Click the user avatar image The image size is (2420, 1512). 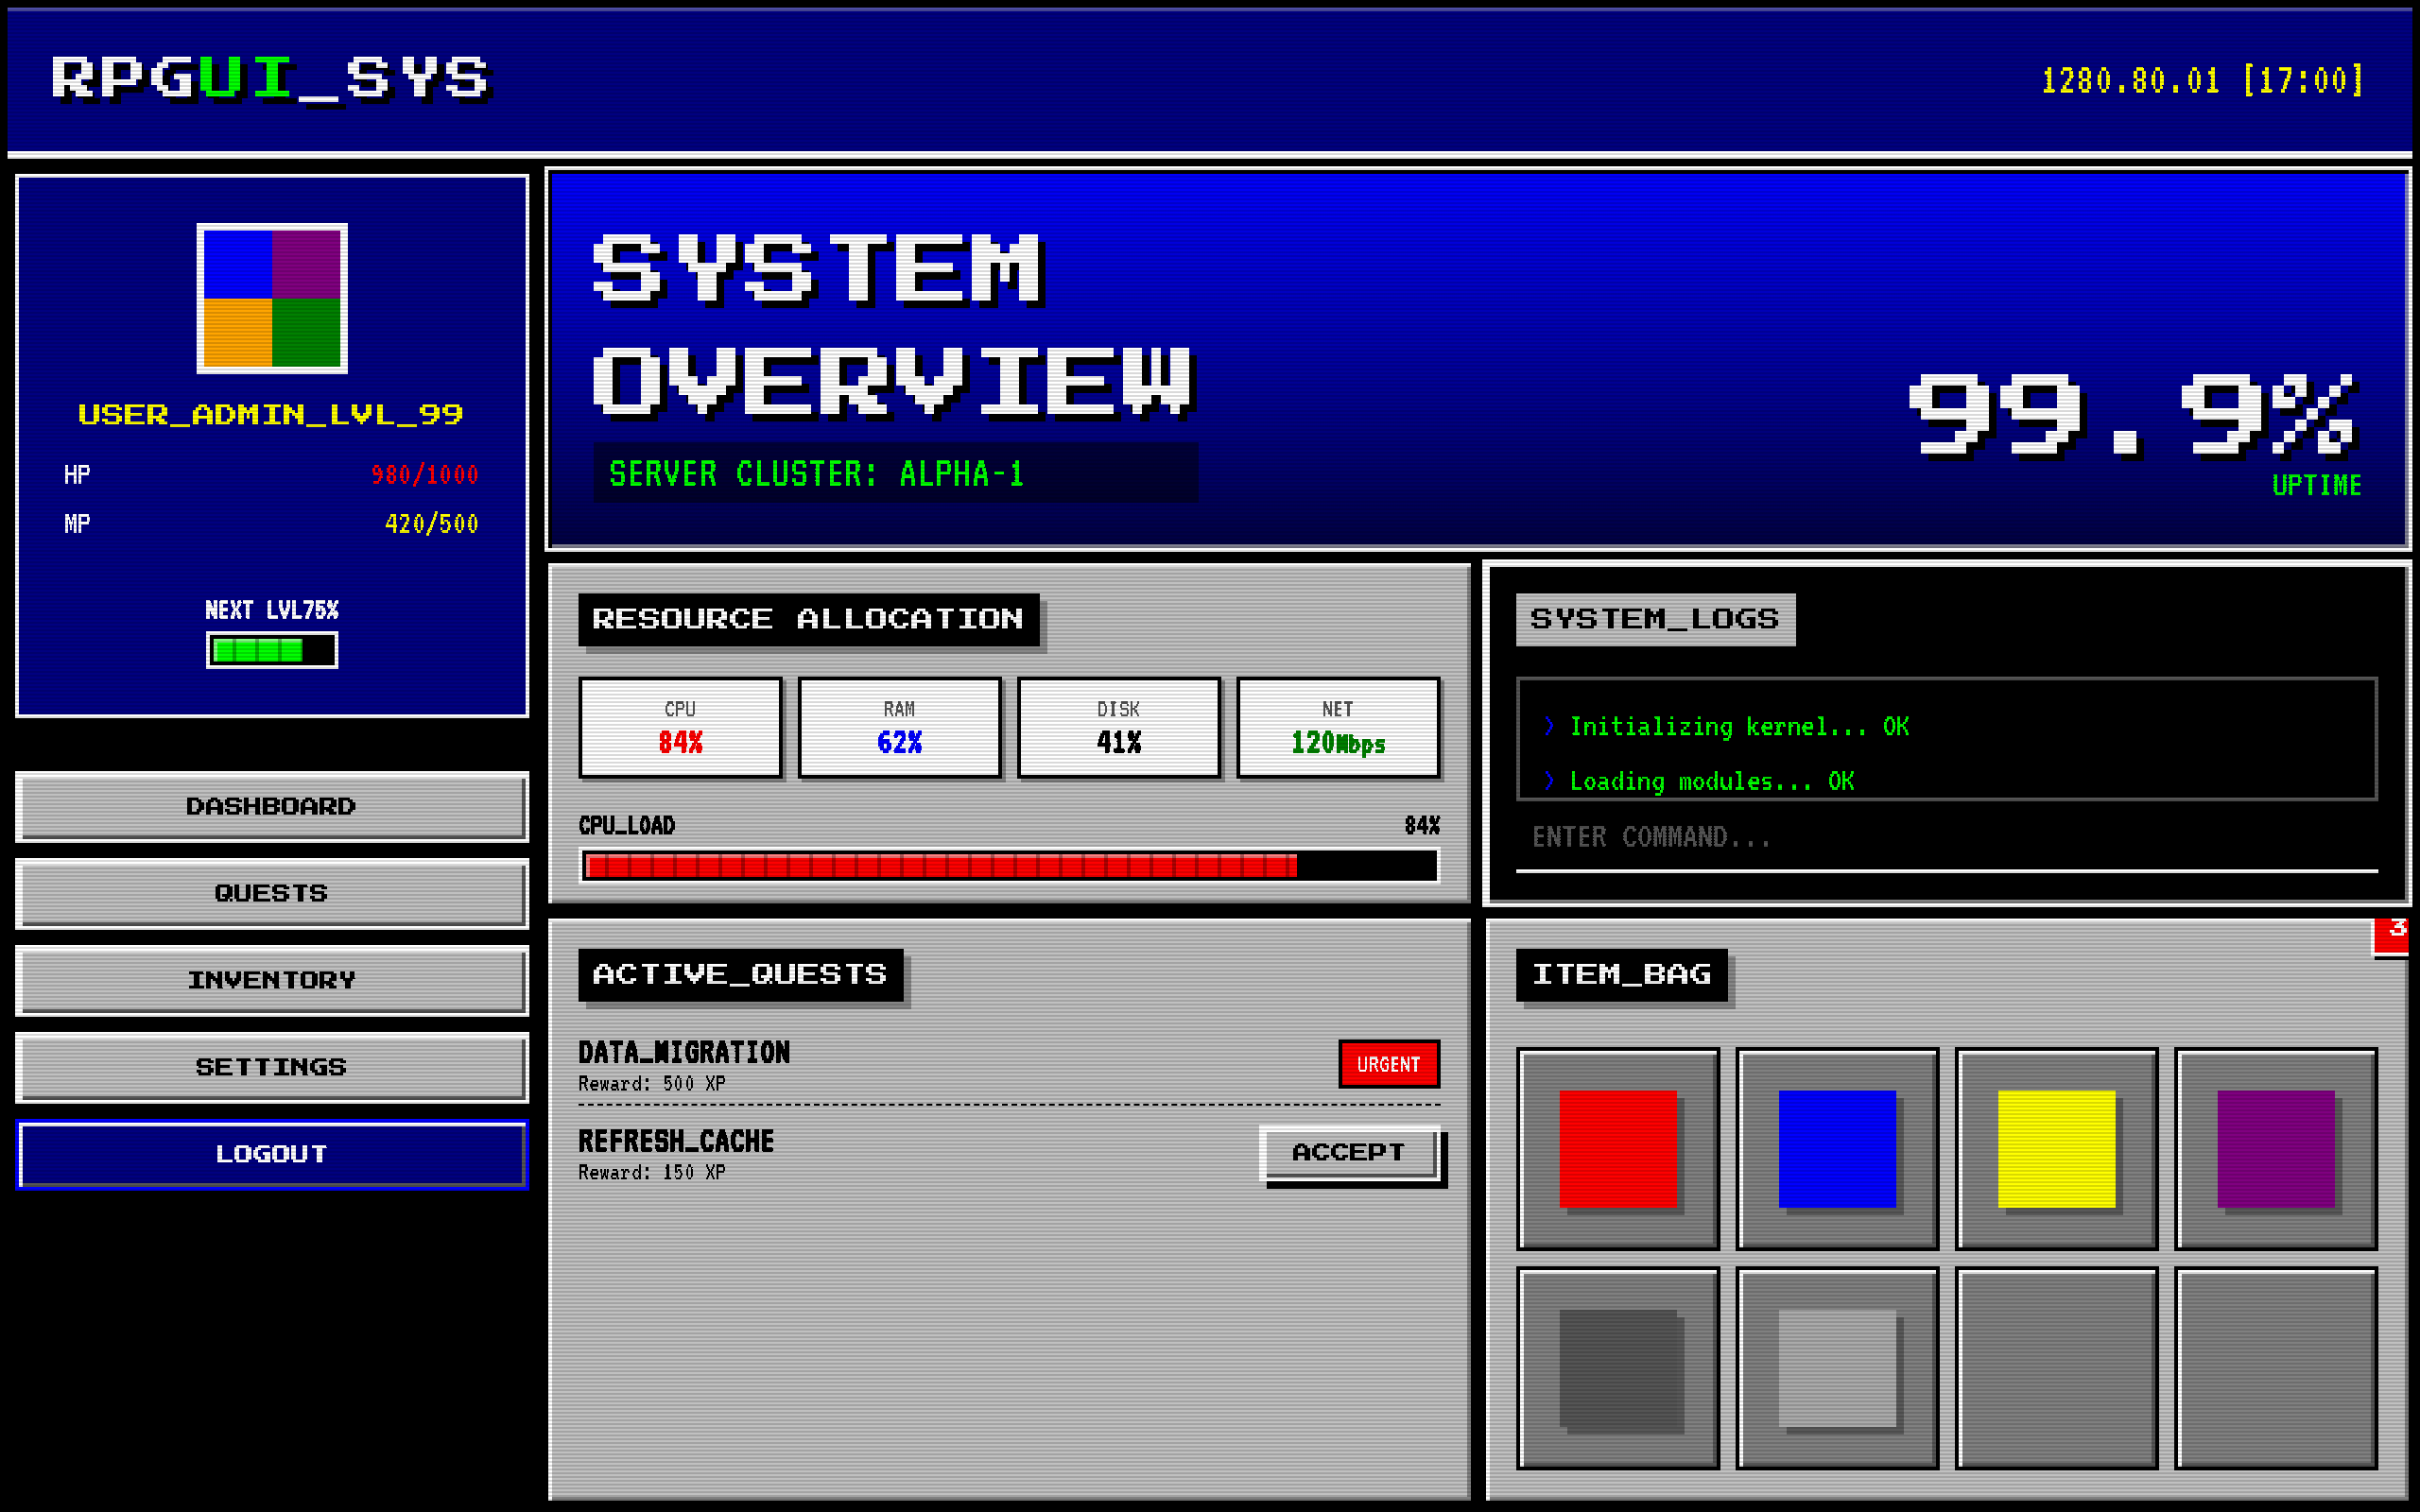click(271, 299)
